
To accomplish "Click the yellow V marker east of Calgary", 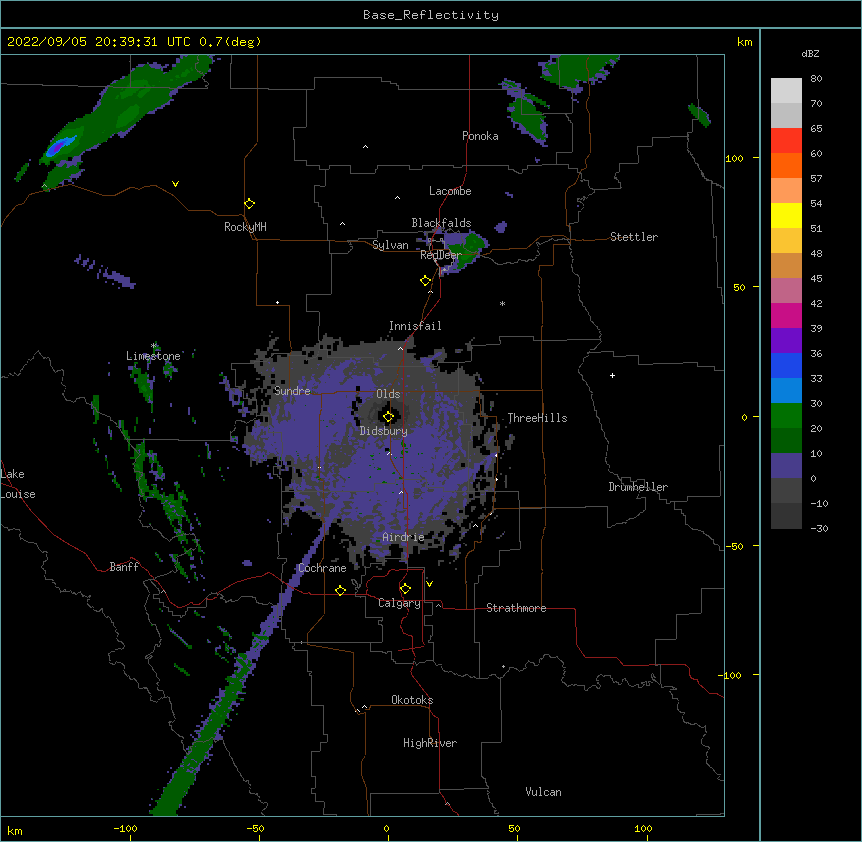I will pyautogui.click(x=429, y=584).
